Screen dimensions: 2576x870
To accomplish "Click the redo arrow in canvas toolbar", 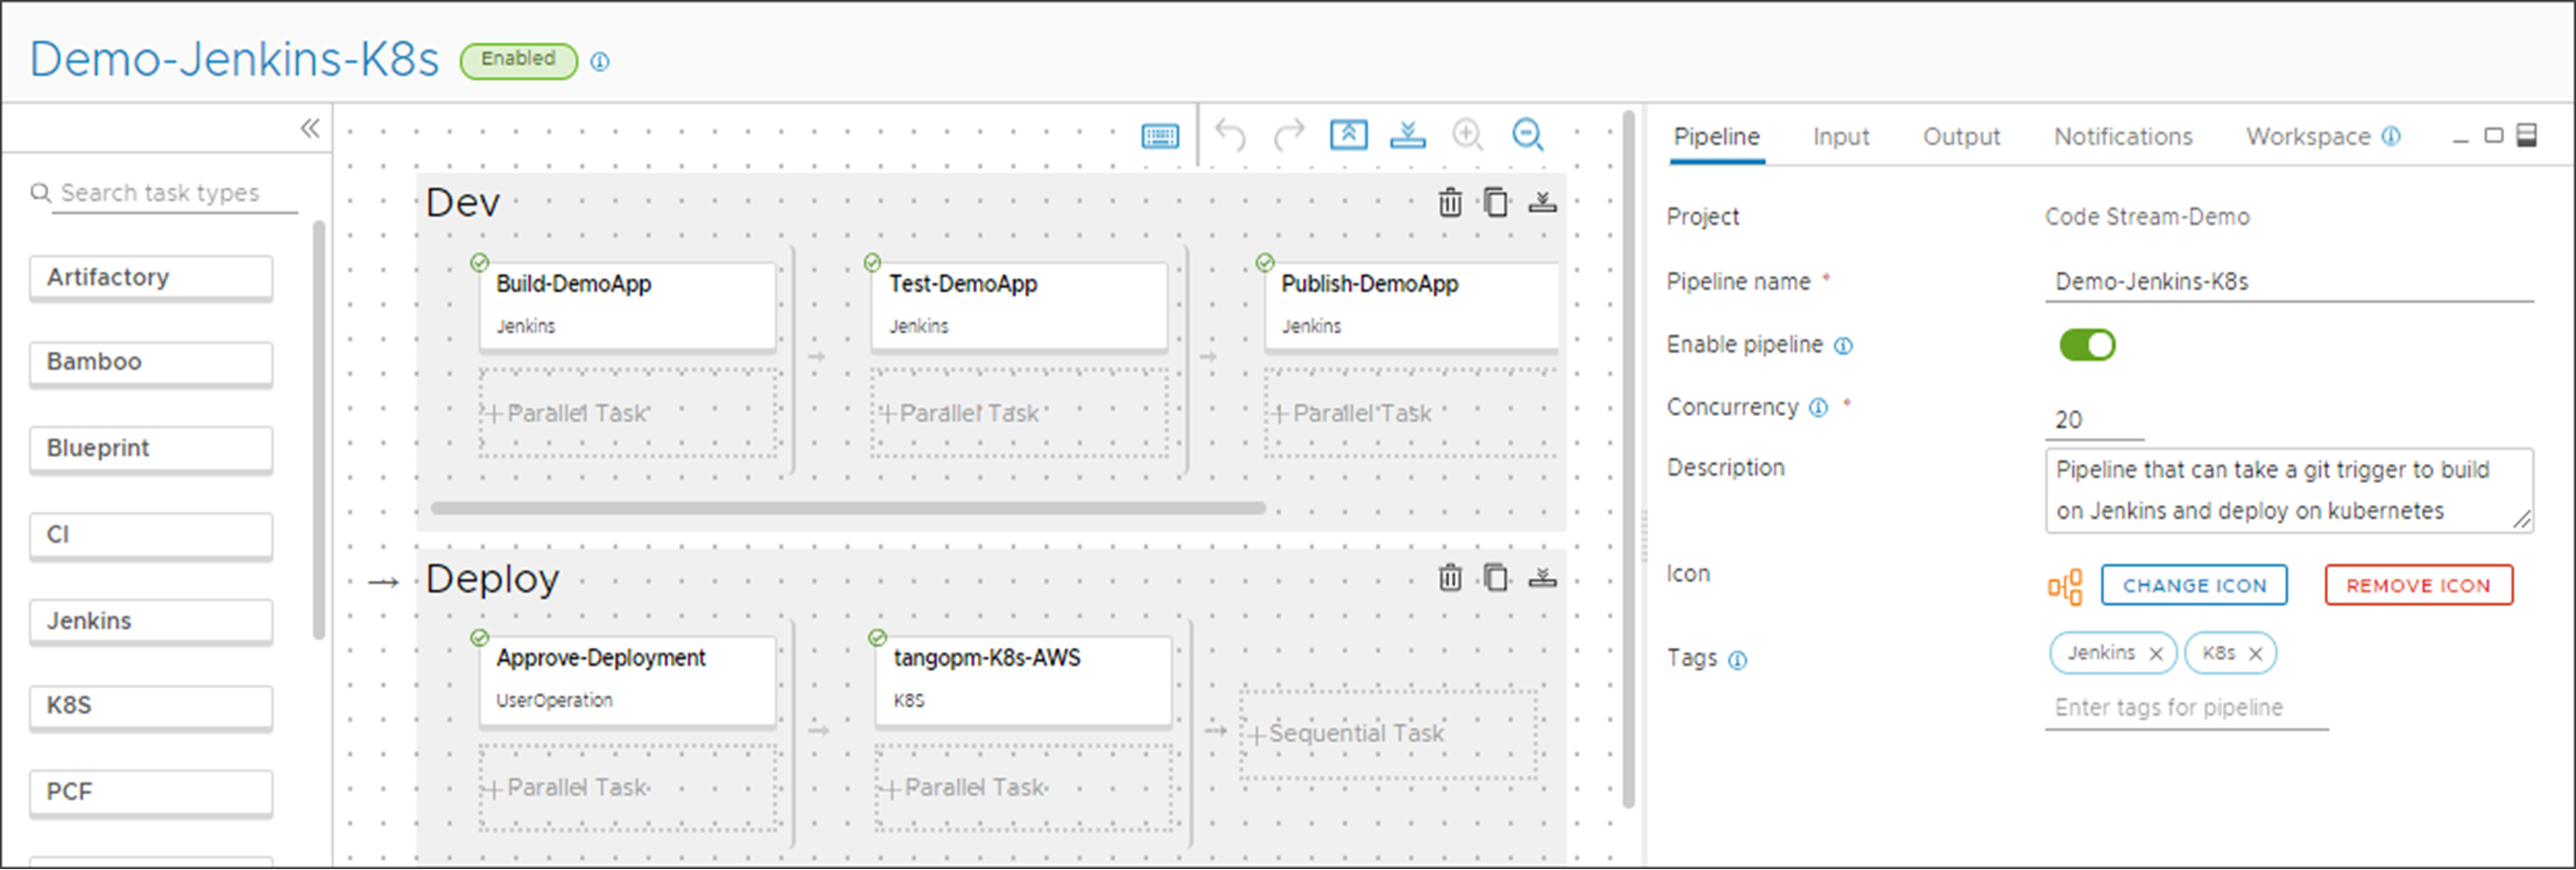I will pos(1289,135).
